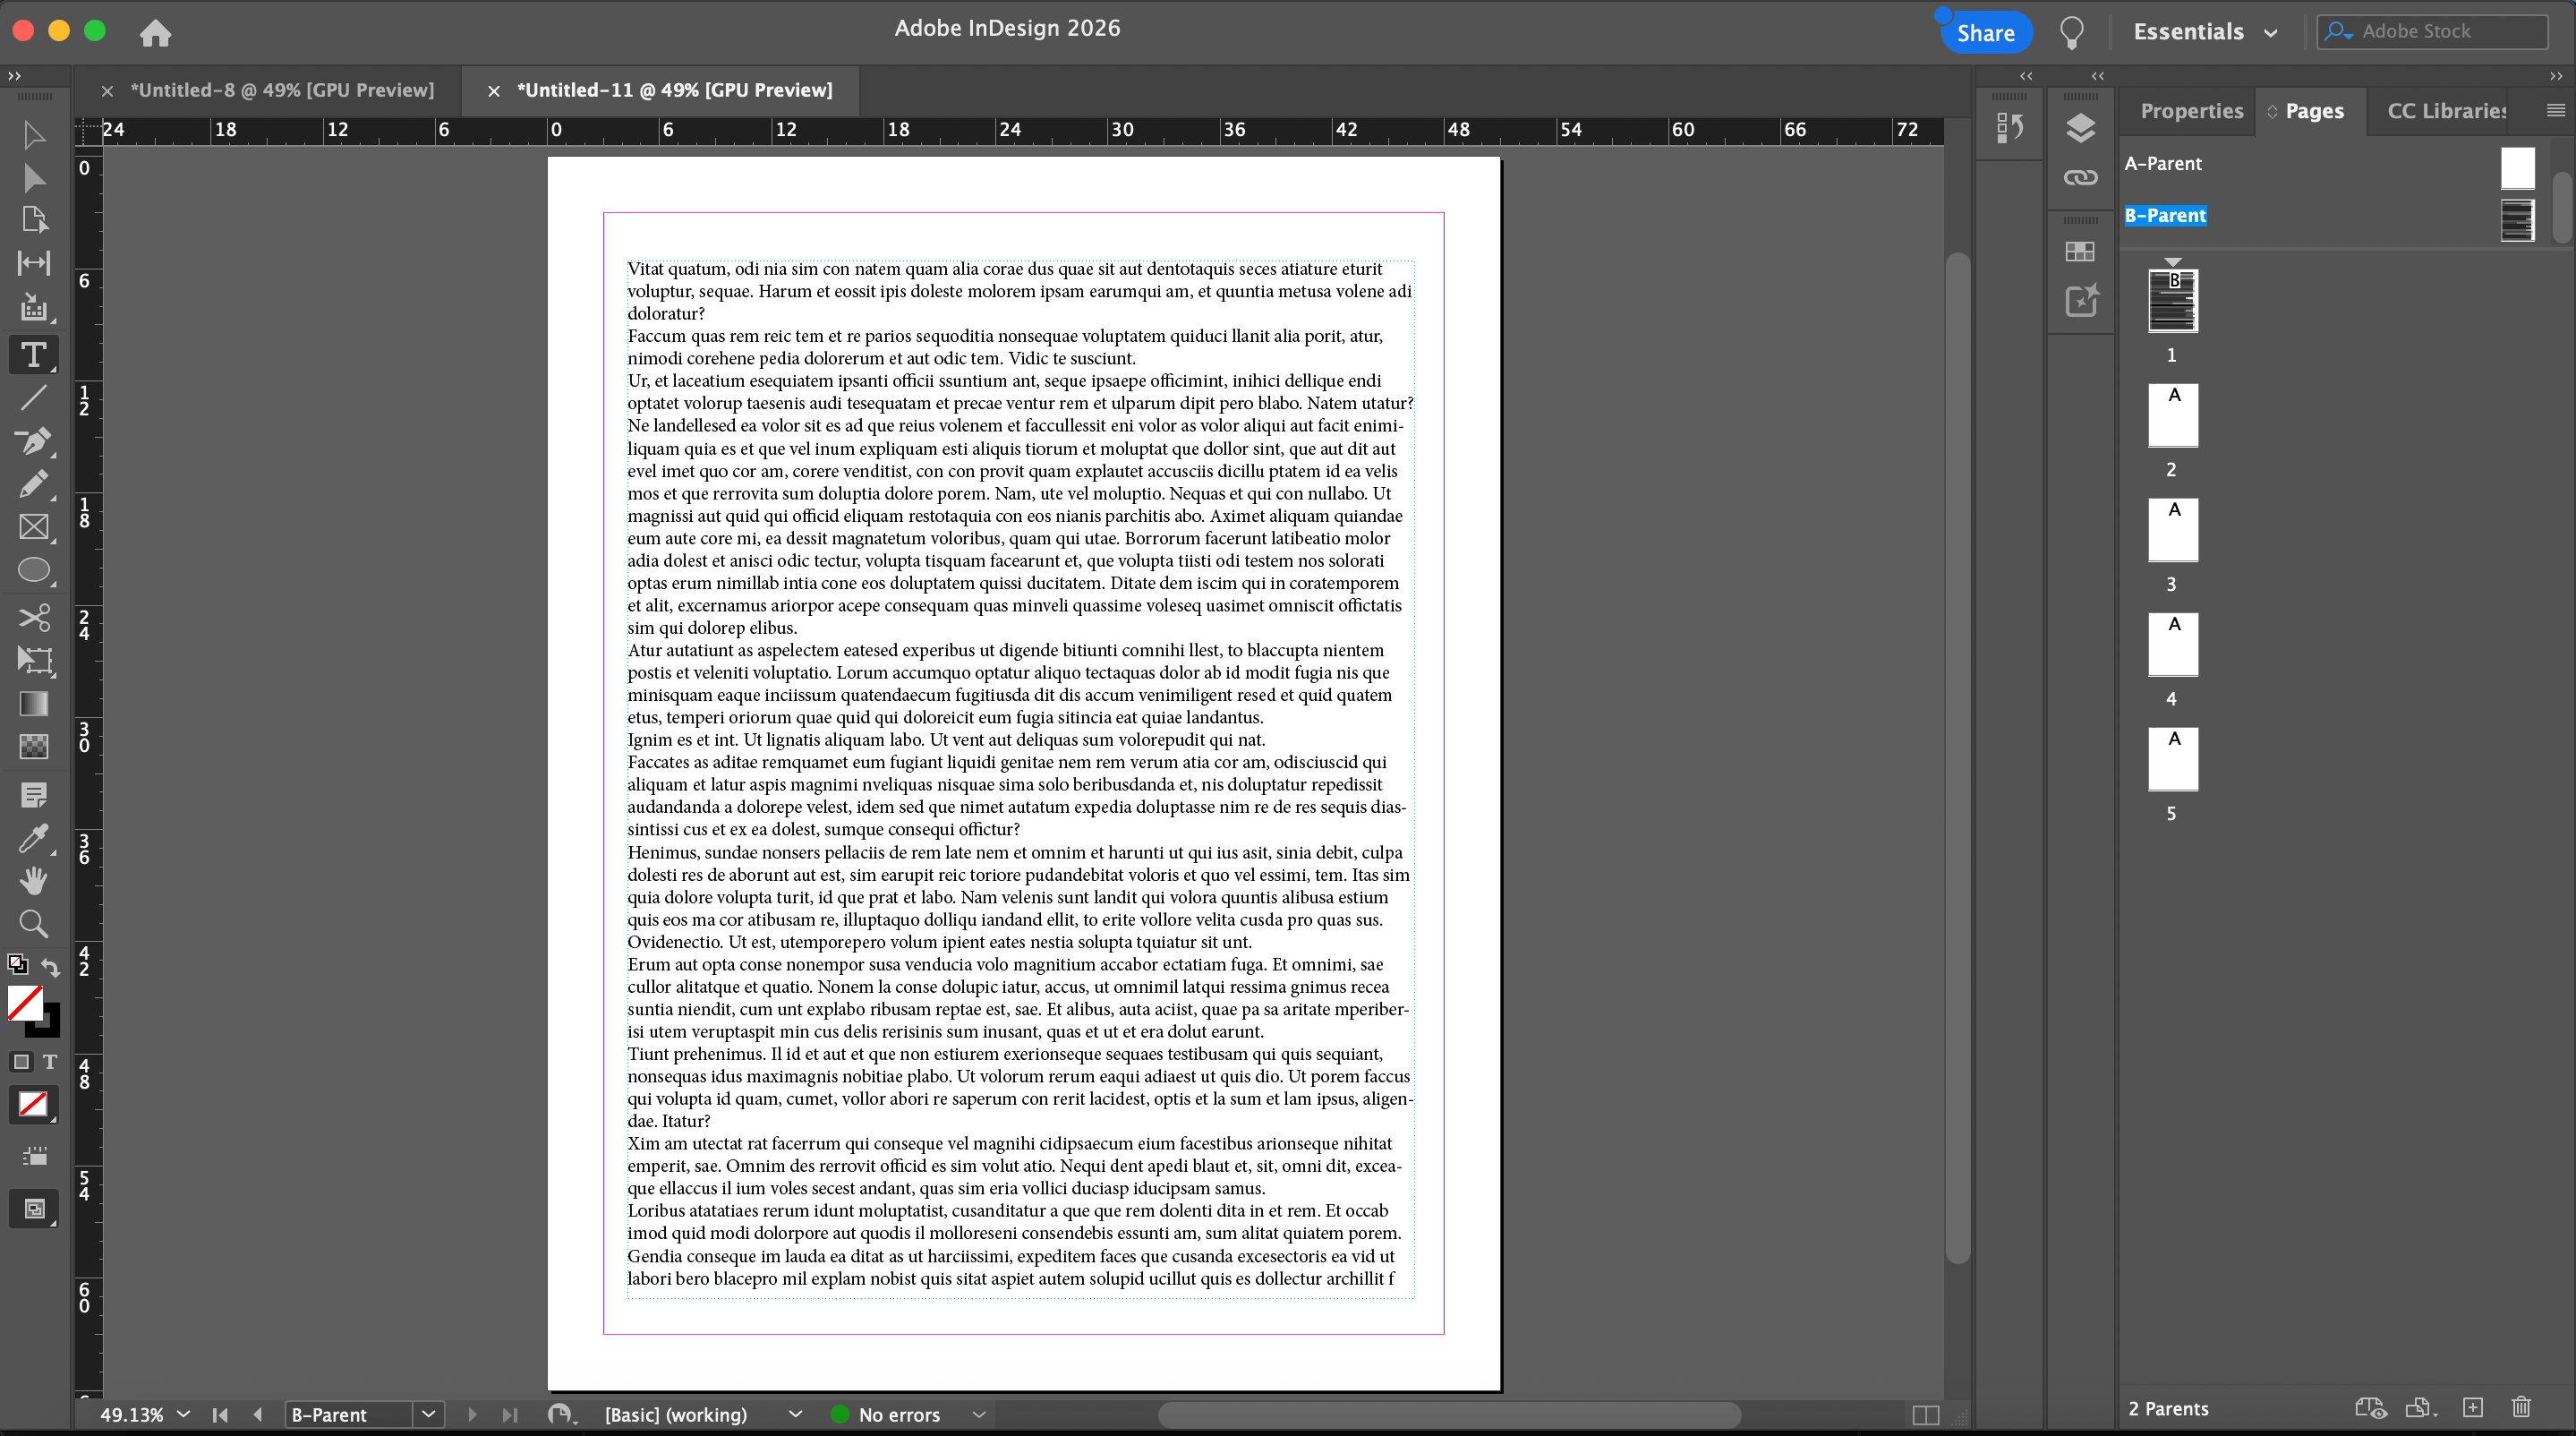Open the Layers panel icon
The height and width of the screenshot is (1436, 2576).
2080,127
